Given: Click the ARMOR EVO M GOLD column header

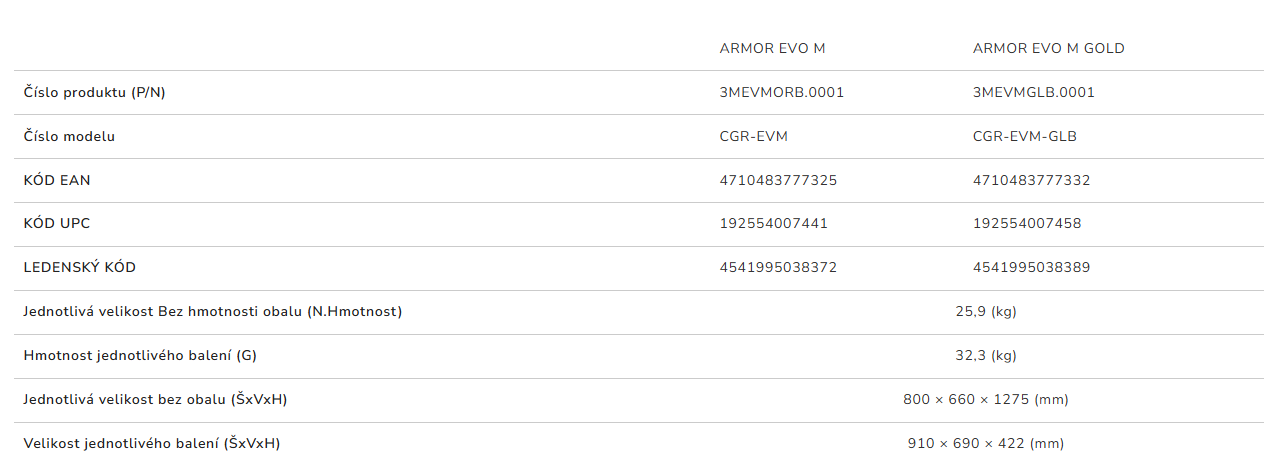Looking at the screenshot, I should (x=1048, y=48).
